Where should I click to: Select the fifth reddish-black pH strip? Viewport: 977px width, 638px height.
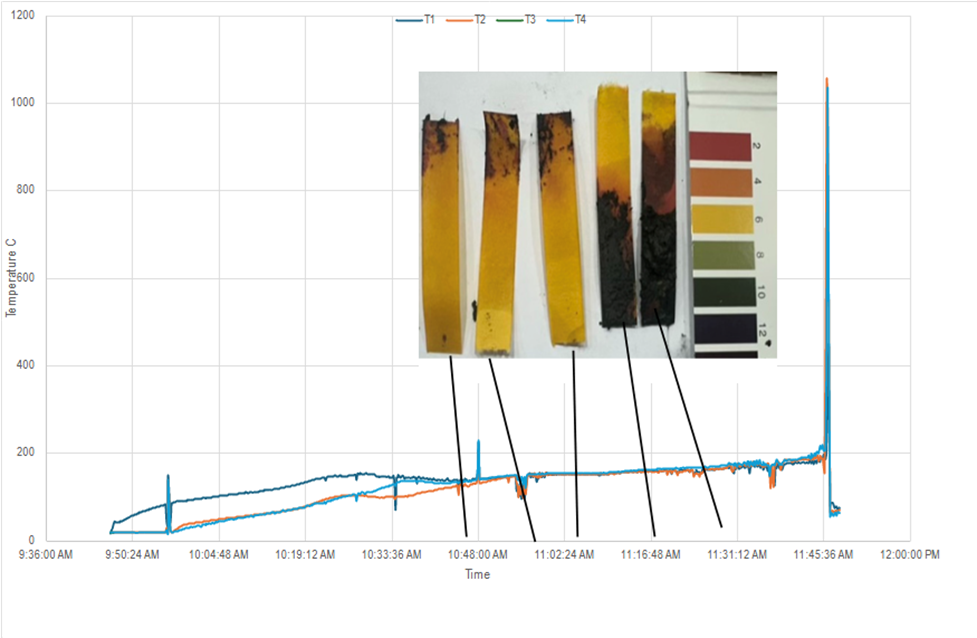tap(659, 207)
